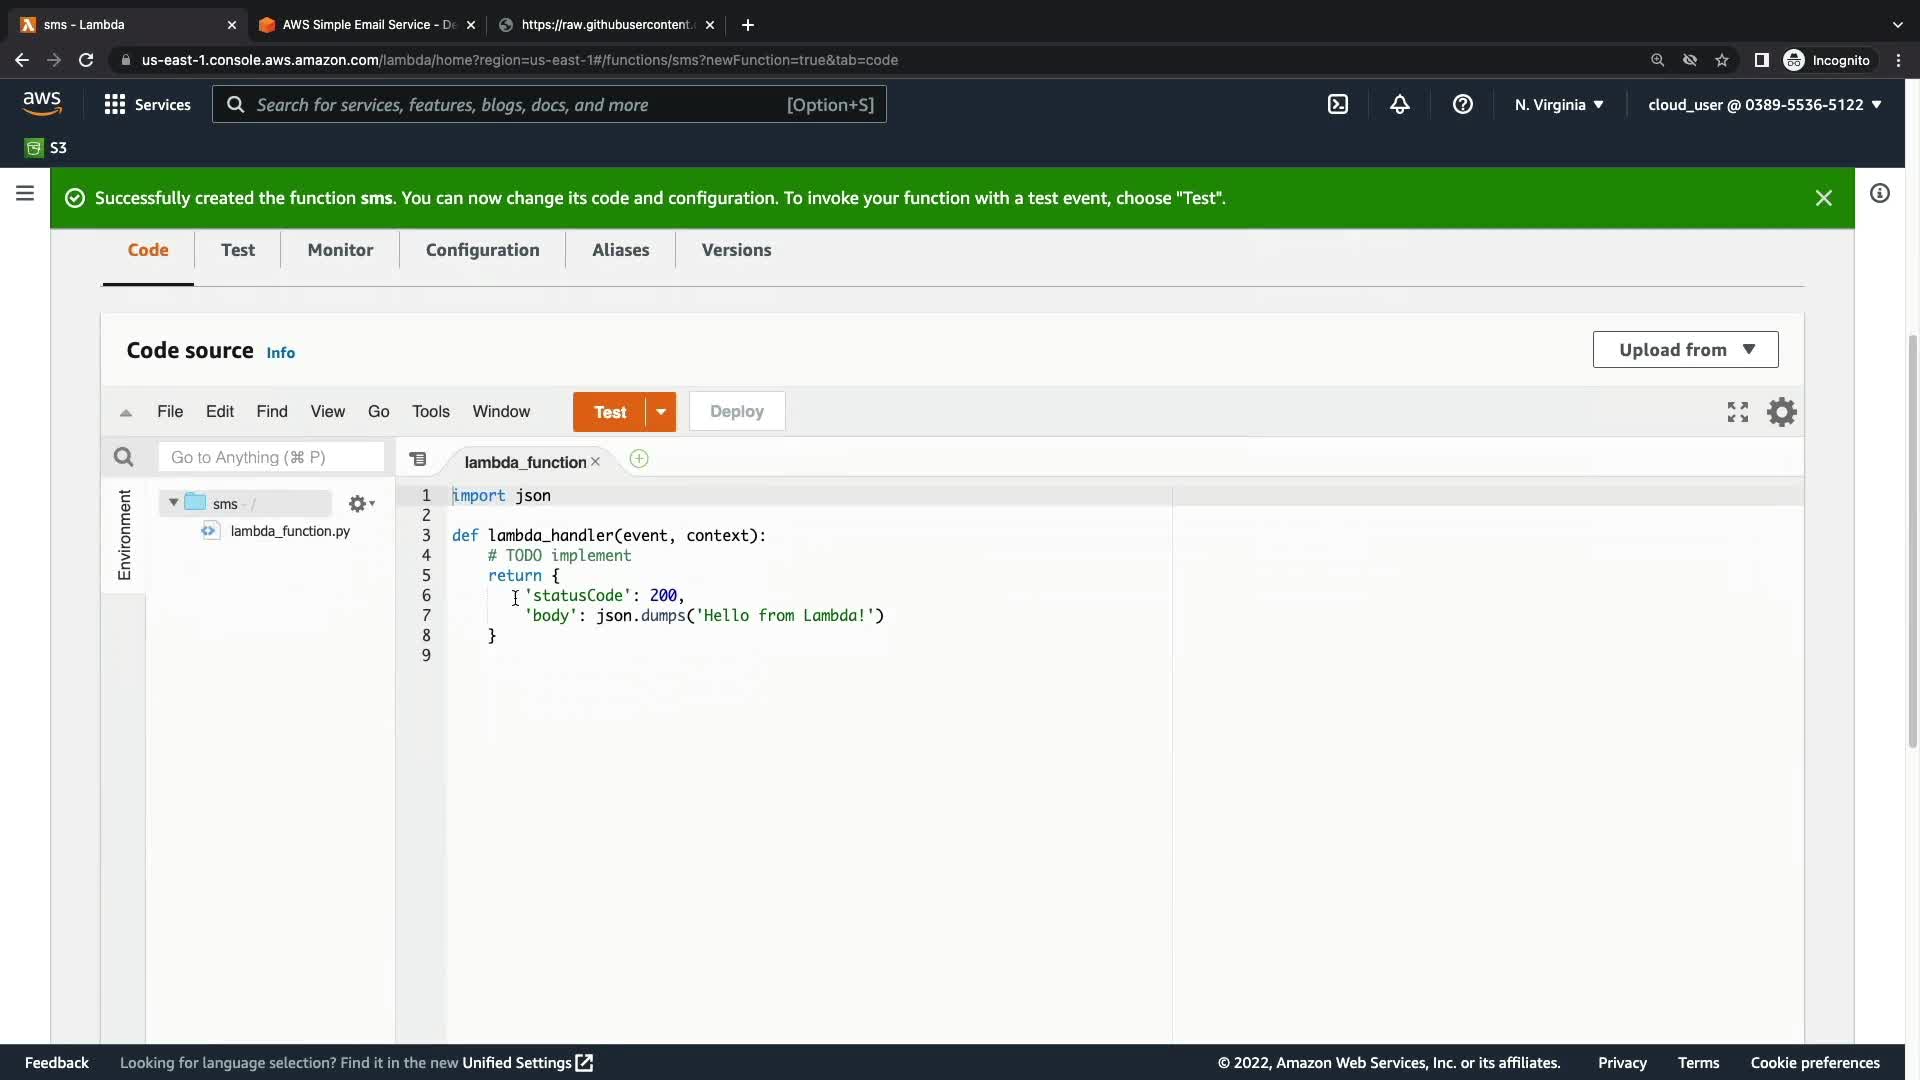Collapse the sms folder tree
1920x1080 pixels.
coord(174,503)
